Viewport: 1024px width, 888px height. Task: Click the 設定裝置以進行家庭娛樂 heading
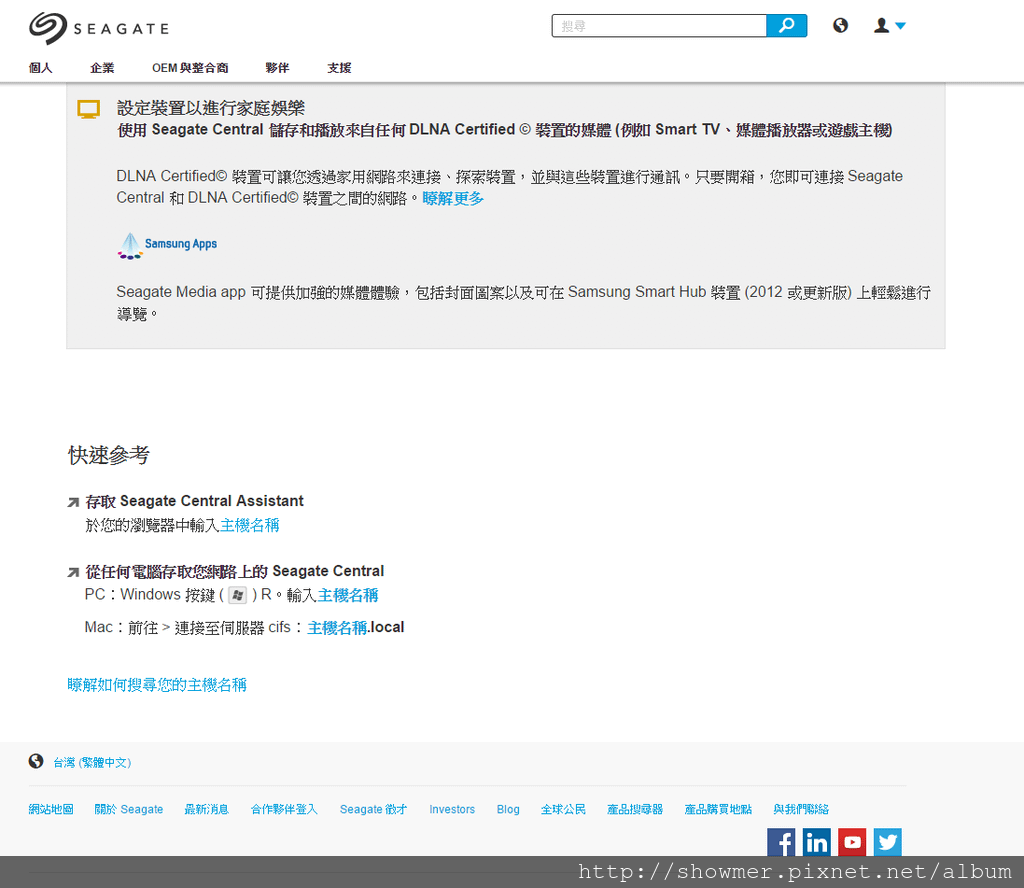click(210, 108)
